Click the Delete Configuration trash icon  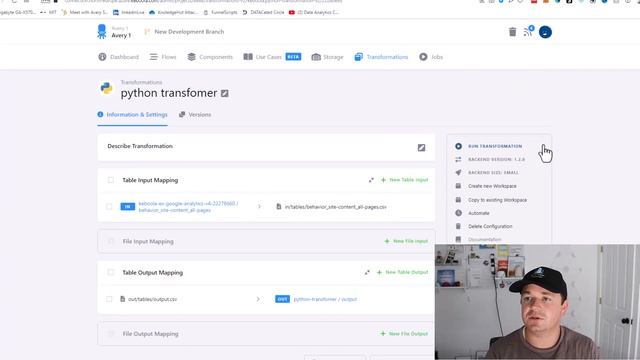458,226
